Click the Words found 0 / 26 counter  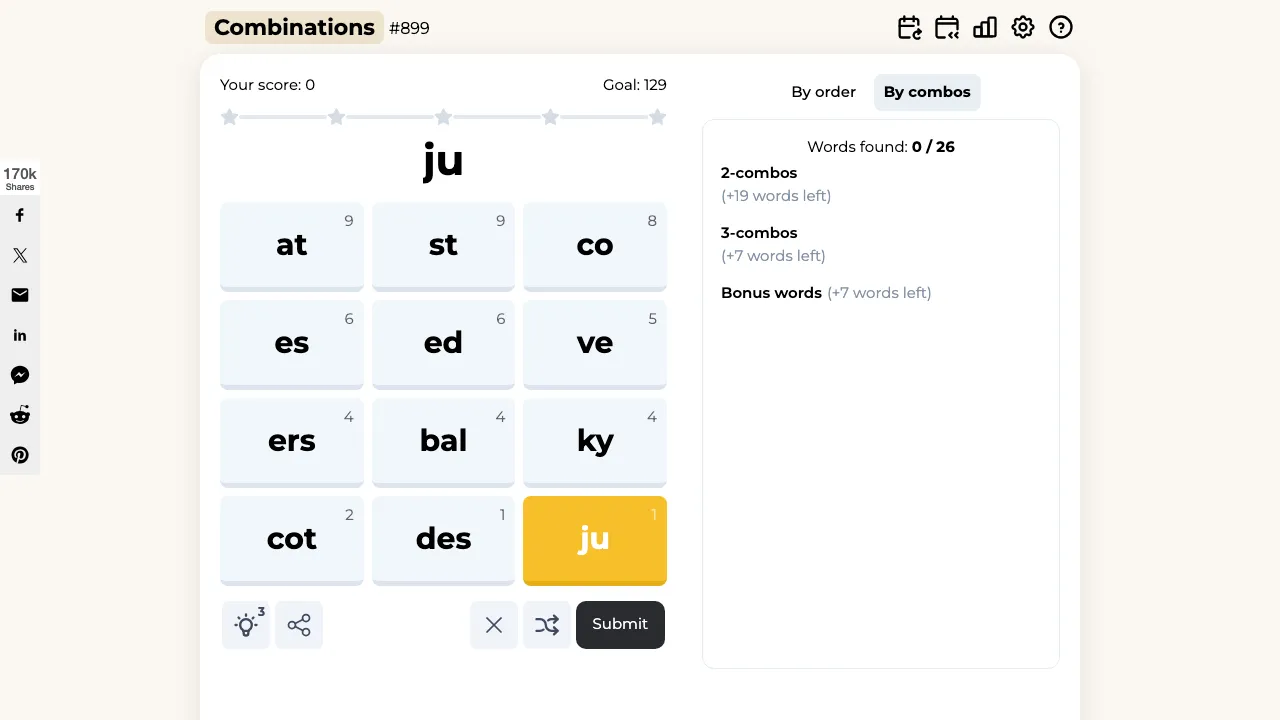coord(881,147)
